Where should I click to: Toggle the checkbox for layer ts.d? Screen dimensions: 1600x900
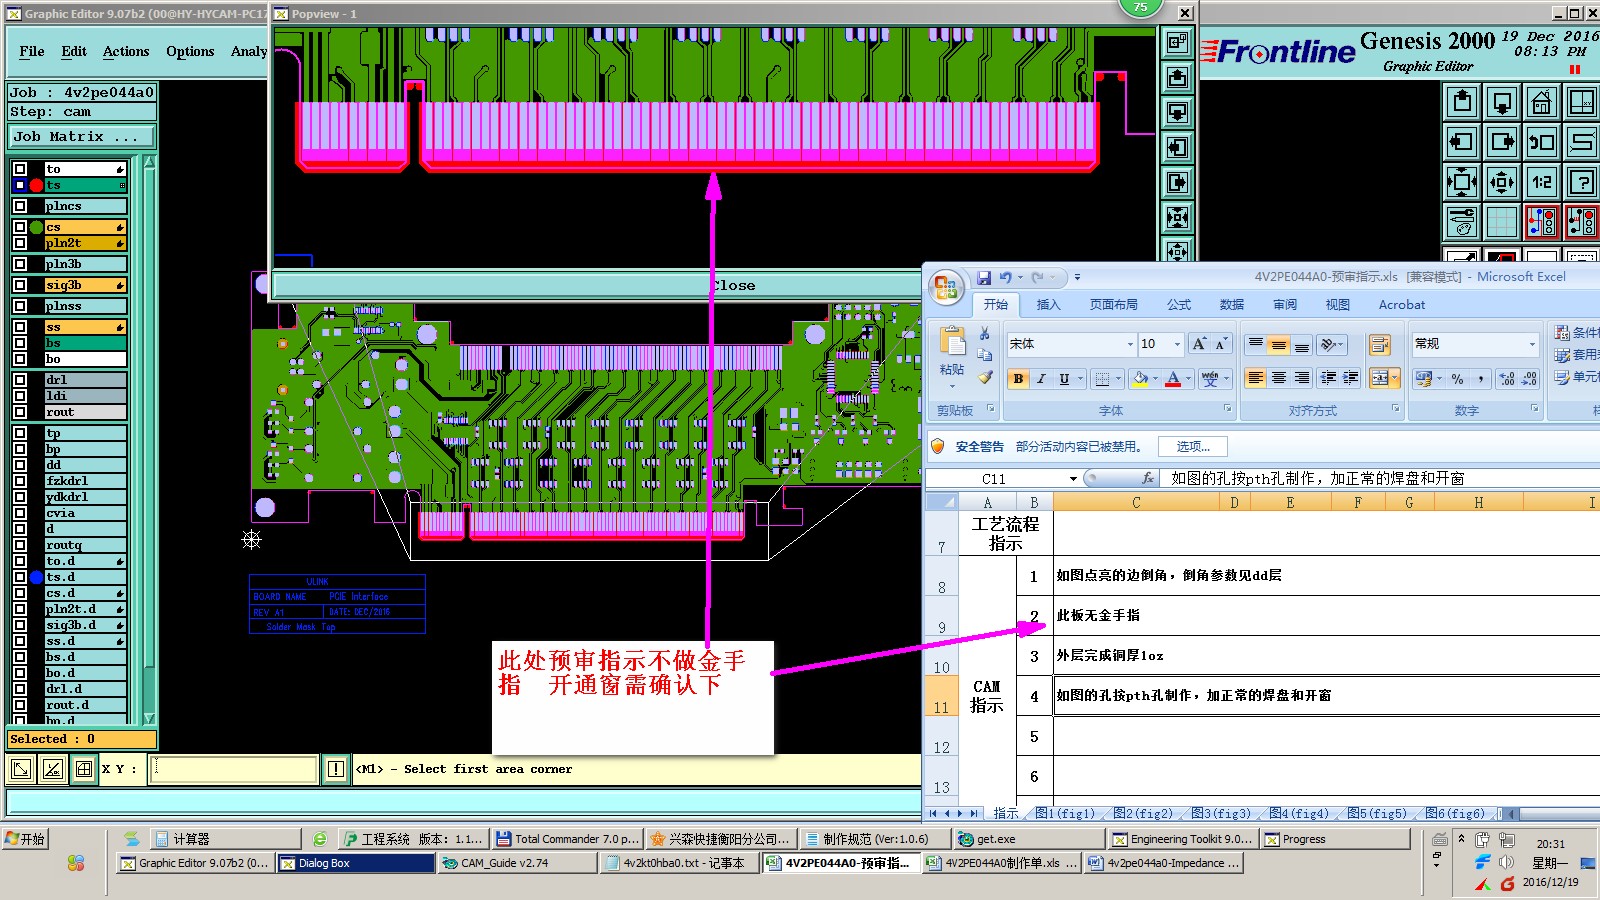click(20, 577)
